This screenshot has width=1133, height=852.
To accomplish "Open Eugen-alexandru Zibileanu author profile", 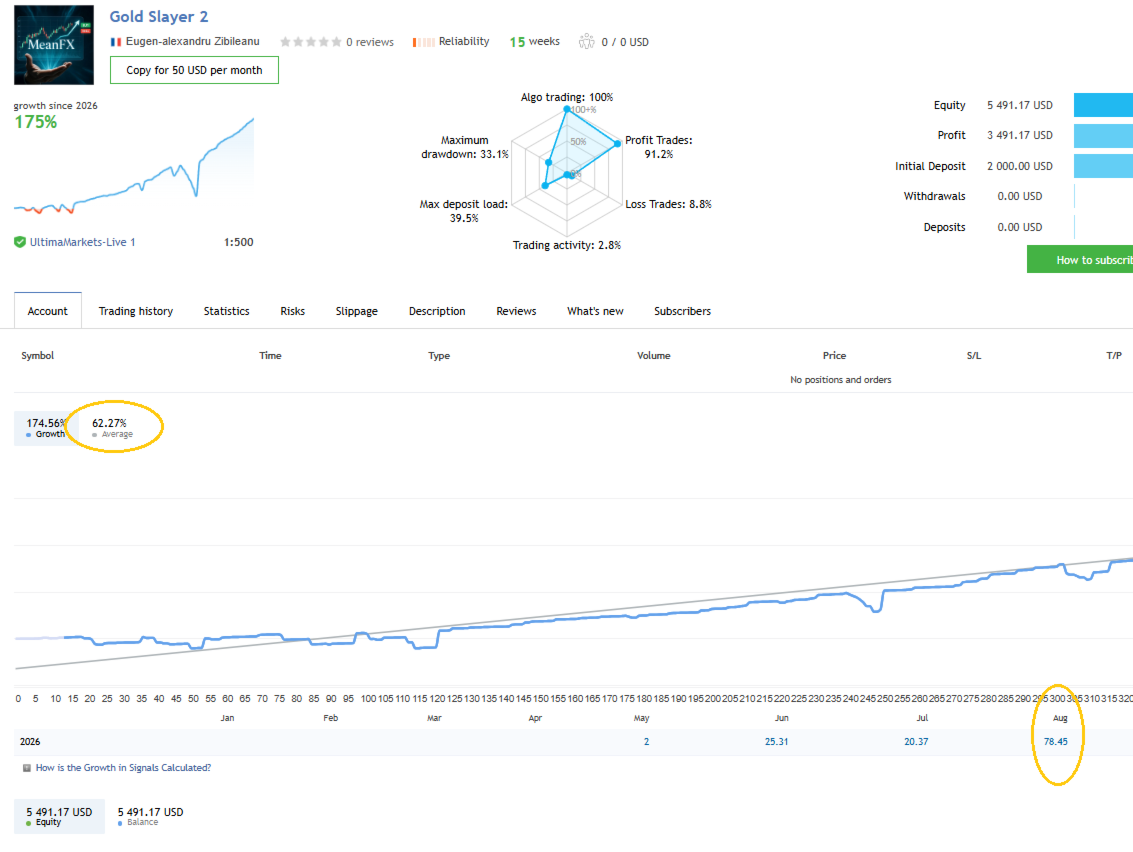I will pyautogui.click(x=192, y=41).
